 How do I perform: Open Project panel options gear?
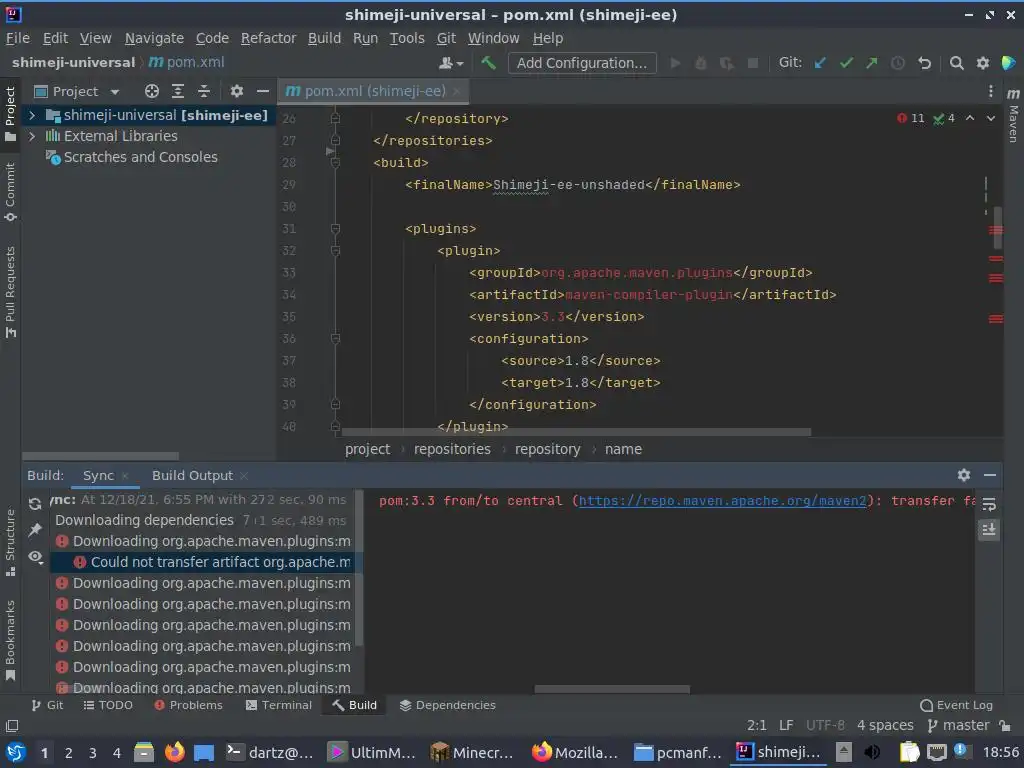[x=236, y=91]
